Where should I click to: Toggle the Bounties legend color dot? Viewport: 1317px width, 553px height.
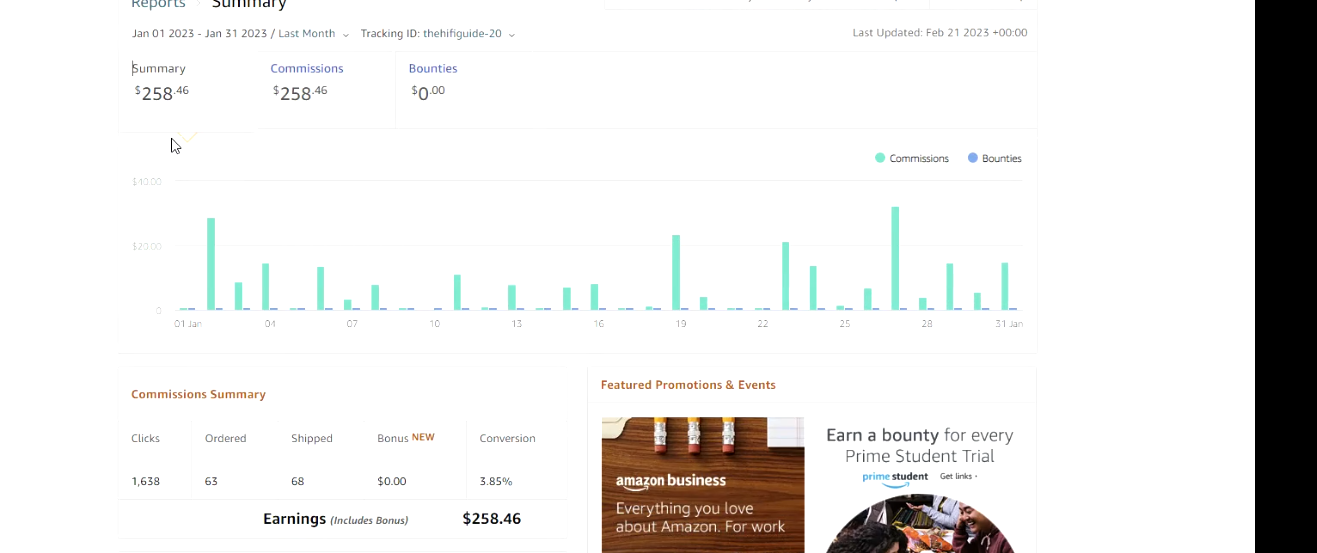973,158
